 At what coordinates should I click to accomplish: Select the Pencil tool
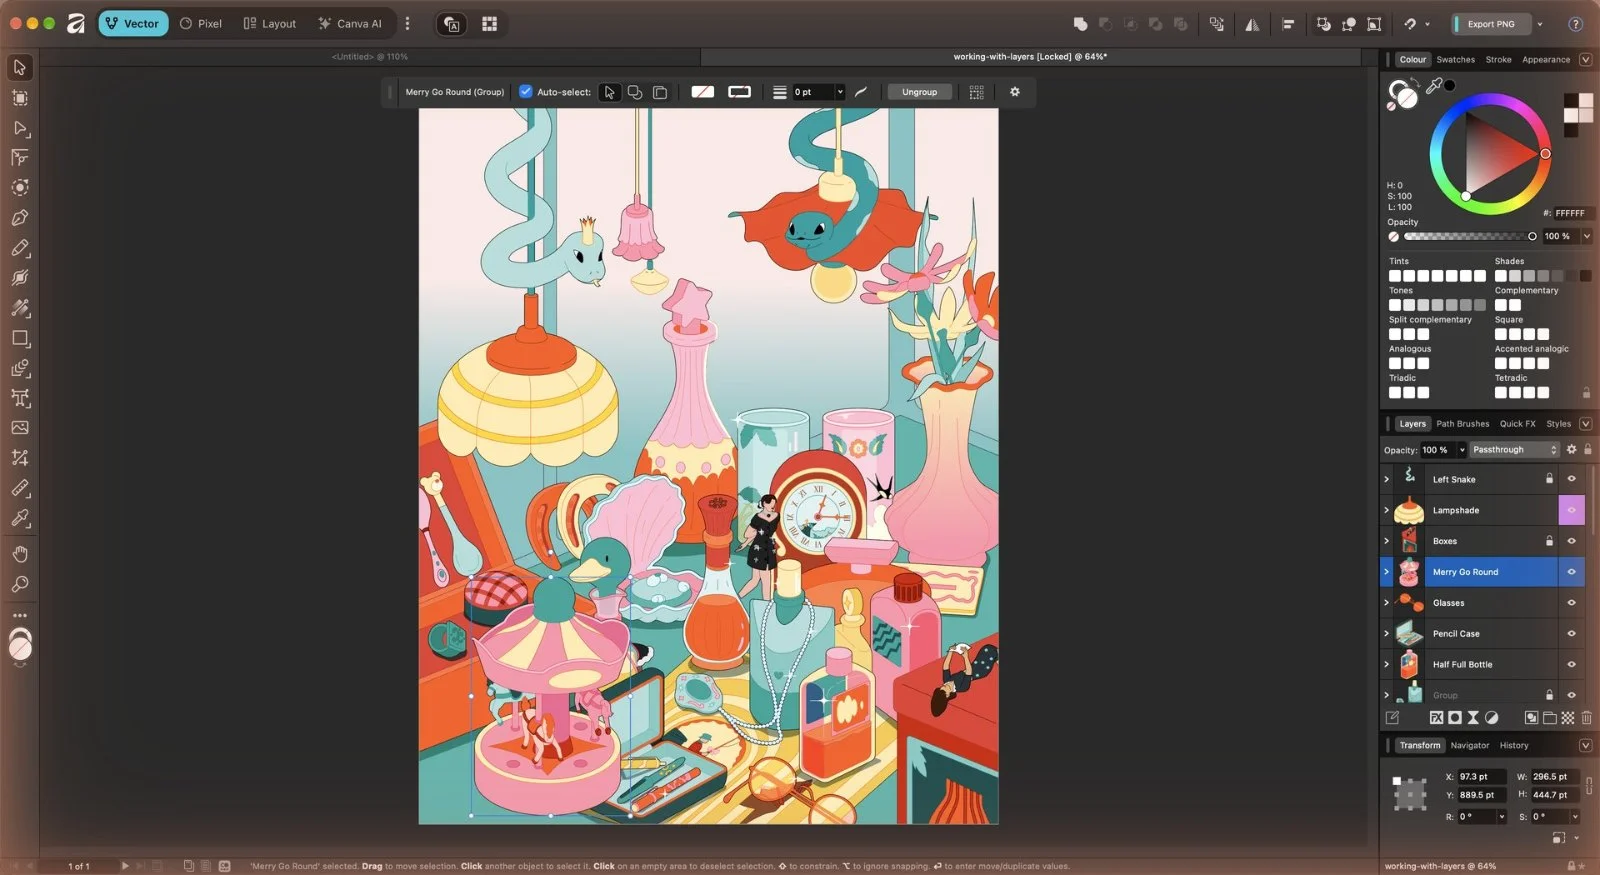20,248
